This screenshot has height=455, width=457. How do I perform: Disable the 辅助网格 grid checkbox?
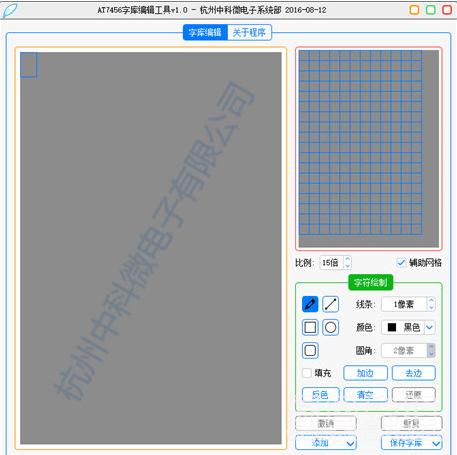[x=401, y=262]
